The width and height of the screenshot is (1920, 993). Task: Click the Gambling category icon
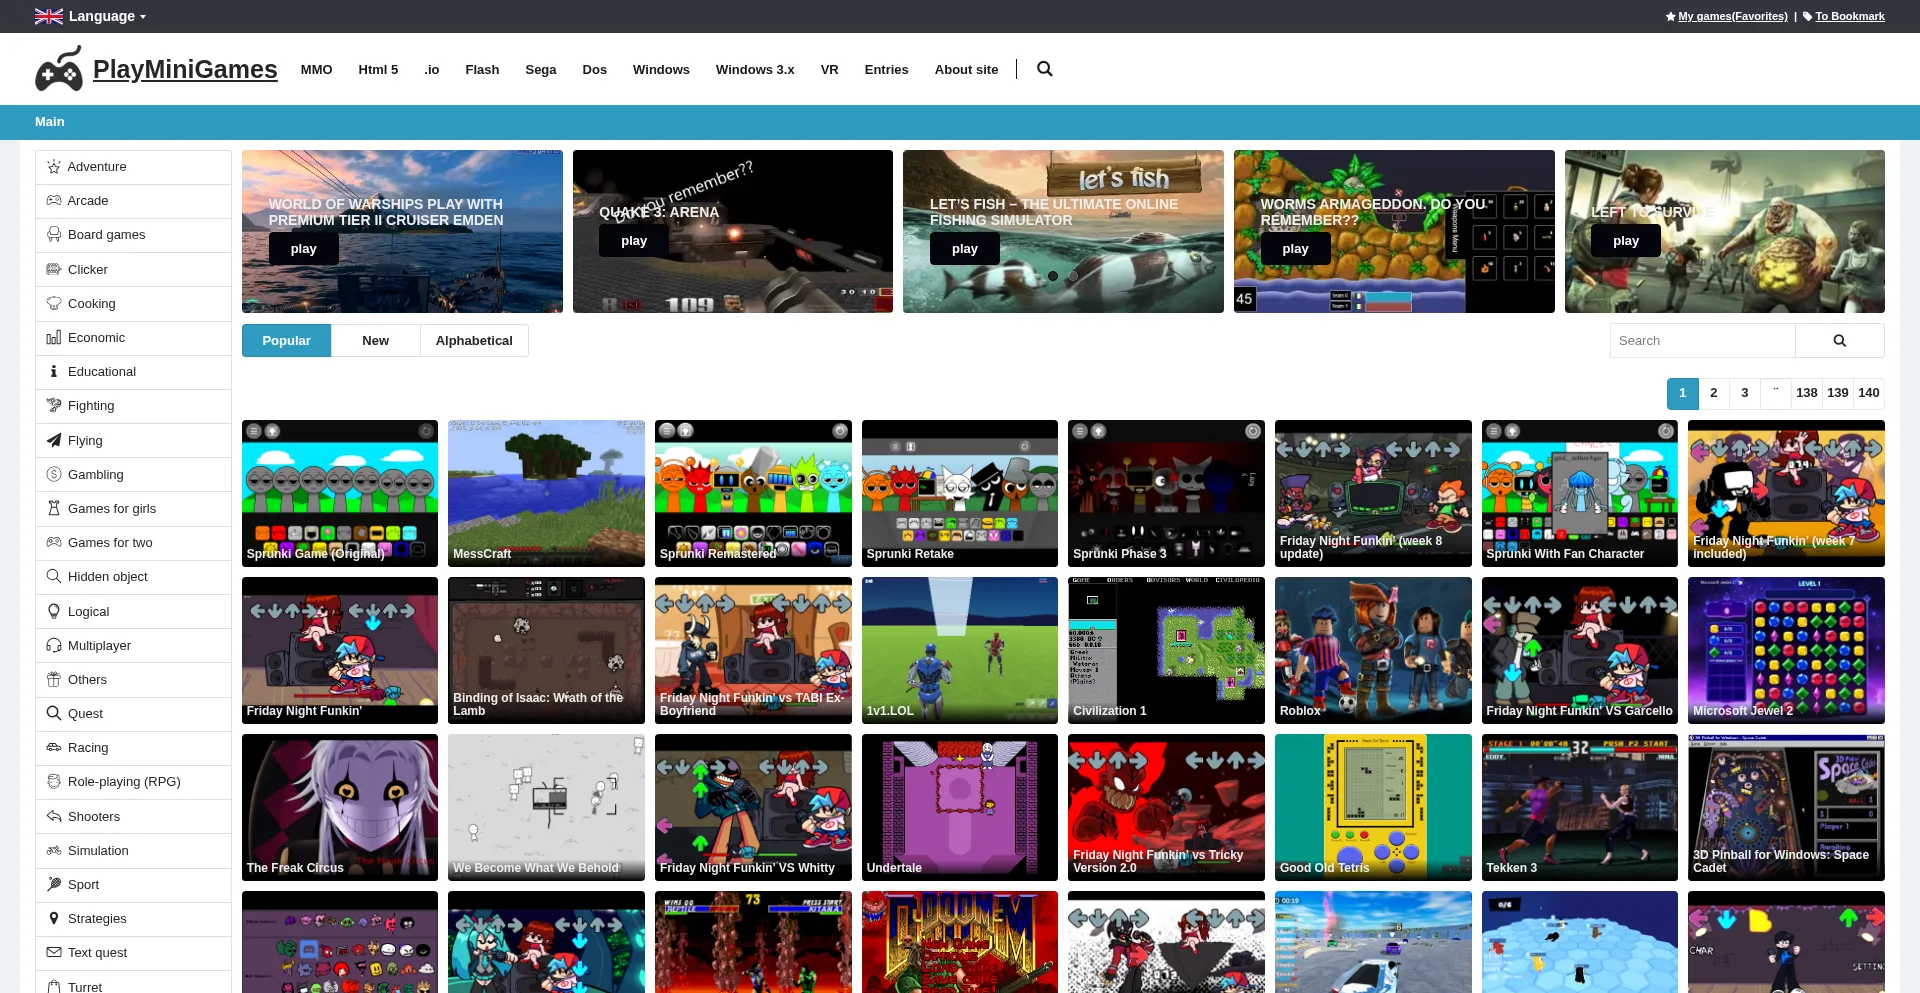click(x=54, y=475)
